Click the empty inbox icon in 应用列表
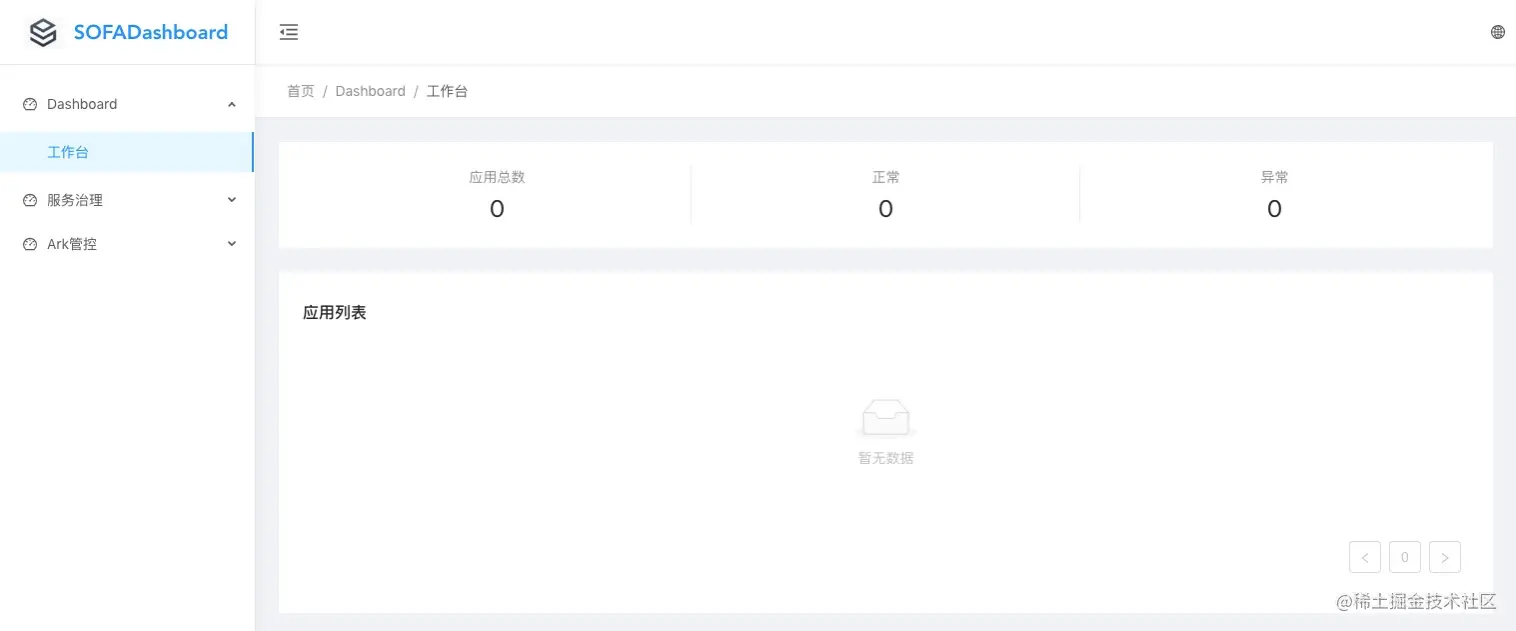Image resolution: width=1516 pixels, height=631 pixels. coord(886,418)
